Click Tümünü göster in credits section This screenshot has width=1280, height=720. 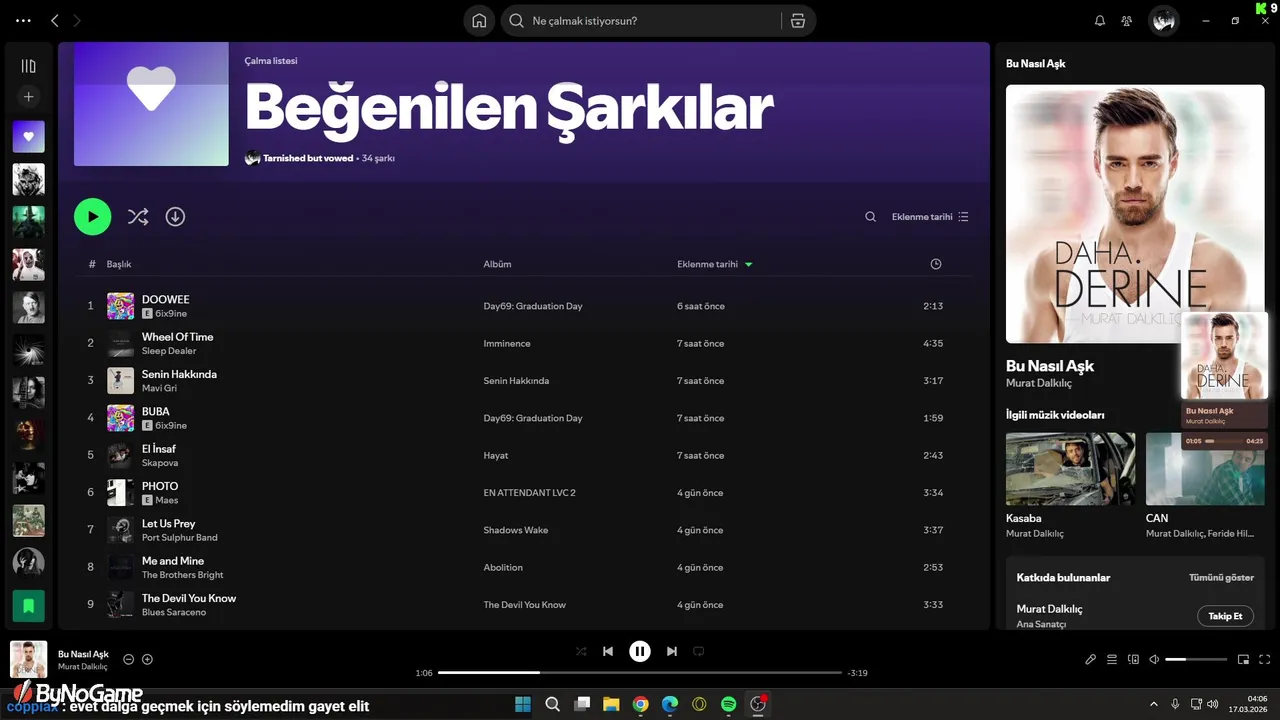pos(1221,578)
